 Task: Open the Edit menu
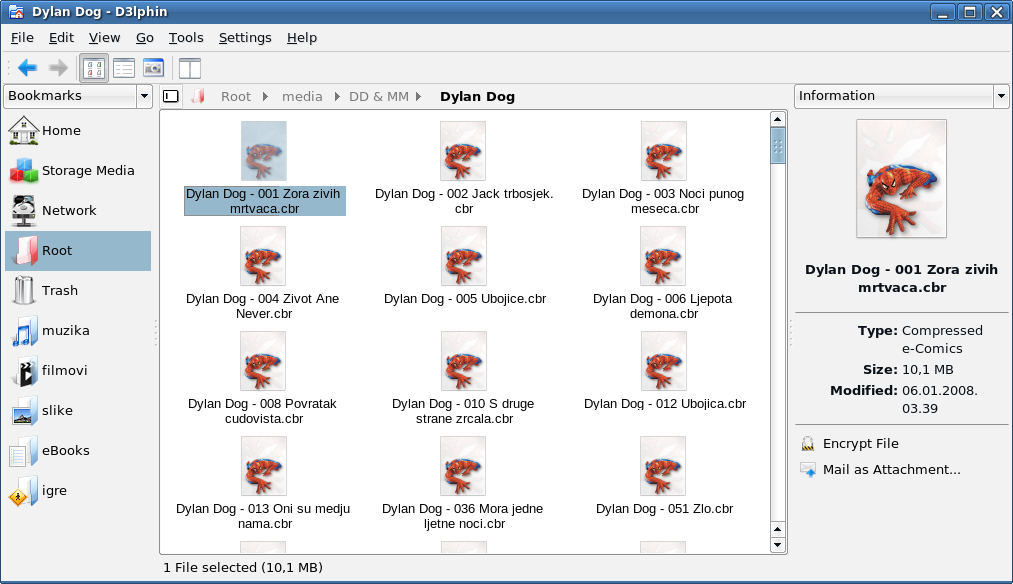(61, 37)
